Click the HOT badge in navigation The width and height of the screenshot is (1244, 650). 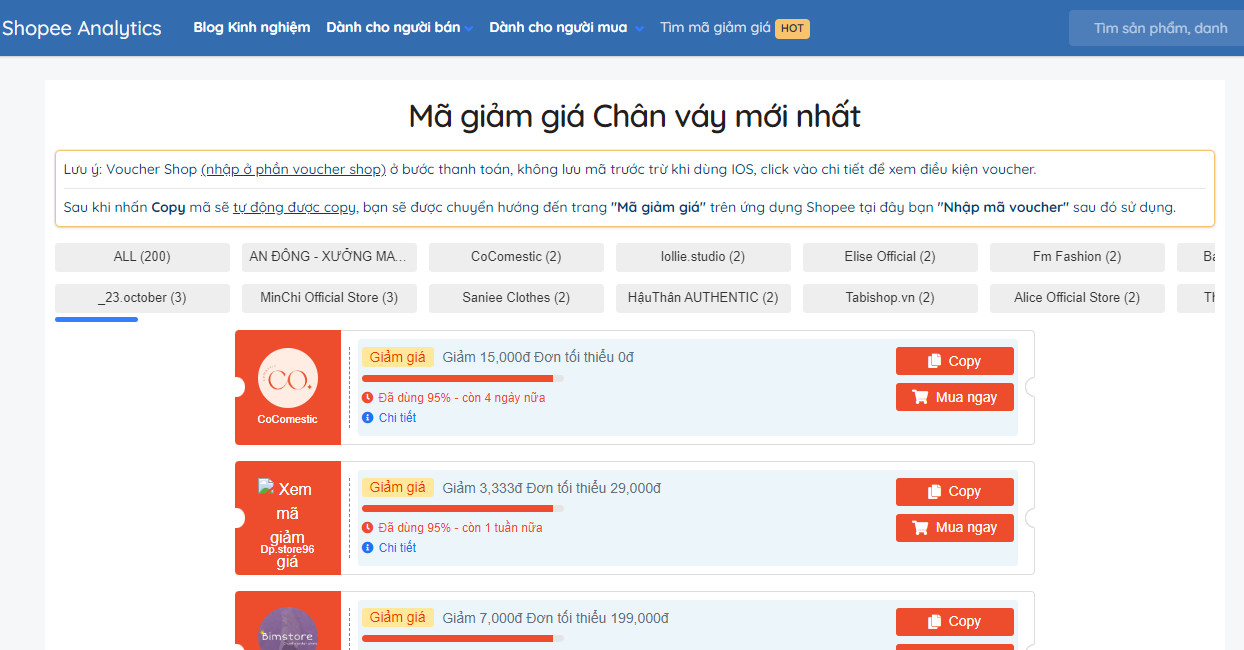(792, 28)
